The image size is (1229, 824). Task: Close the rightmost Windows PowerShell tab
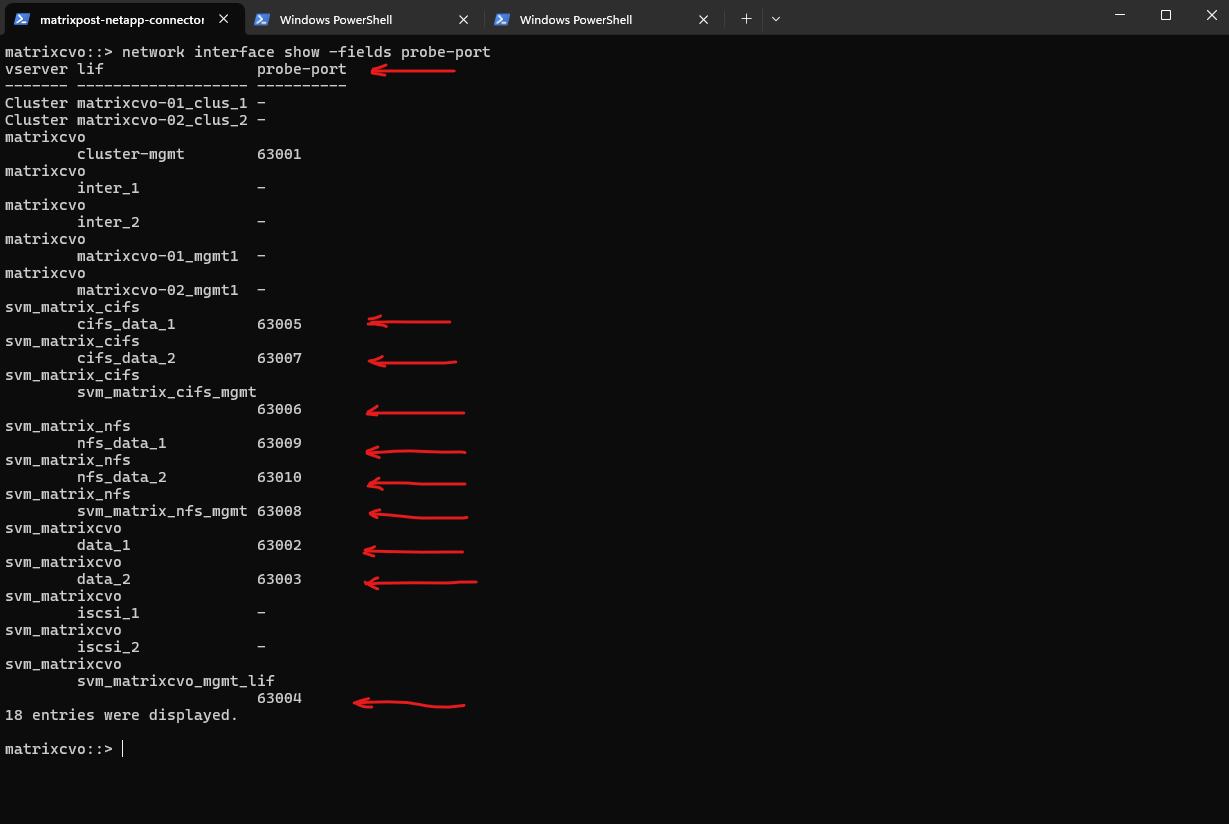tap(704, 19)
